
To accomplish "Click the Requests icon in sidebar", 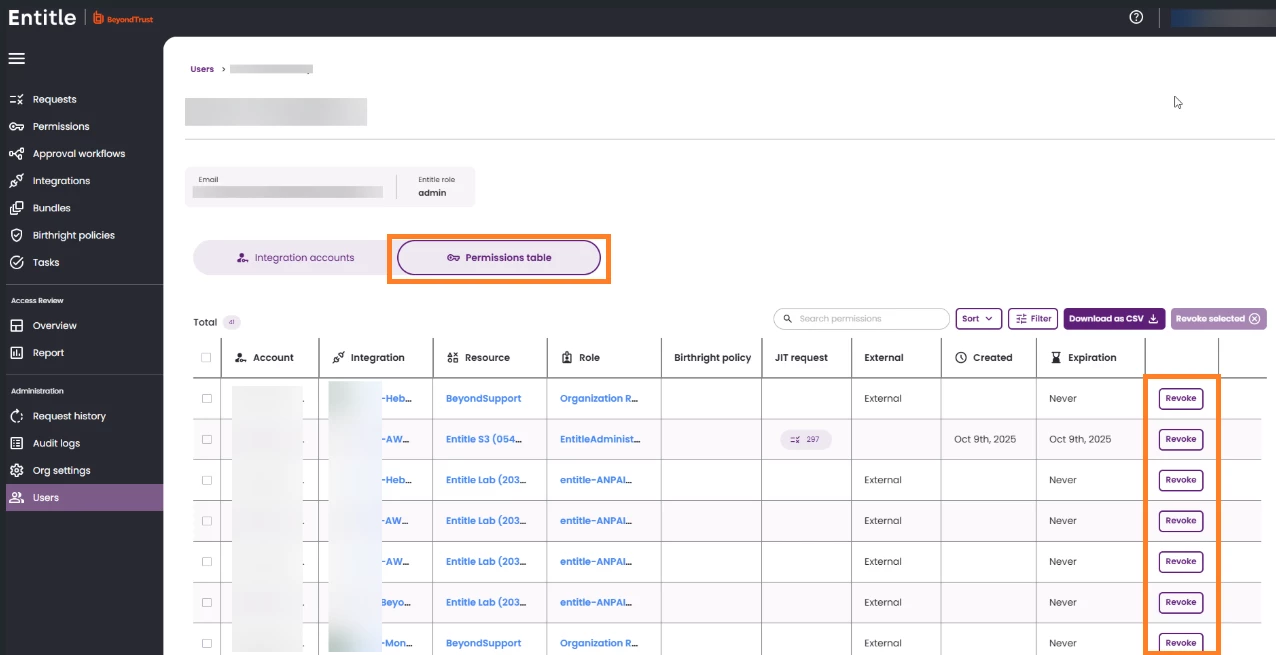I will 16,99.
